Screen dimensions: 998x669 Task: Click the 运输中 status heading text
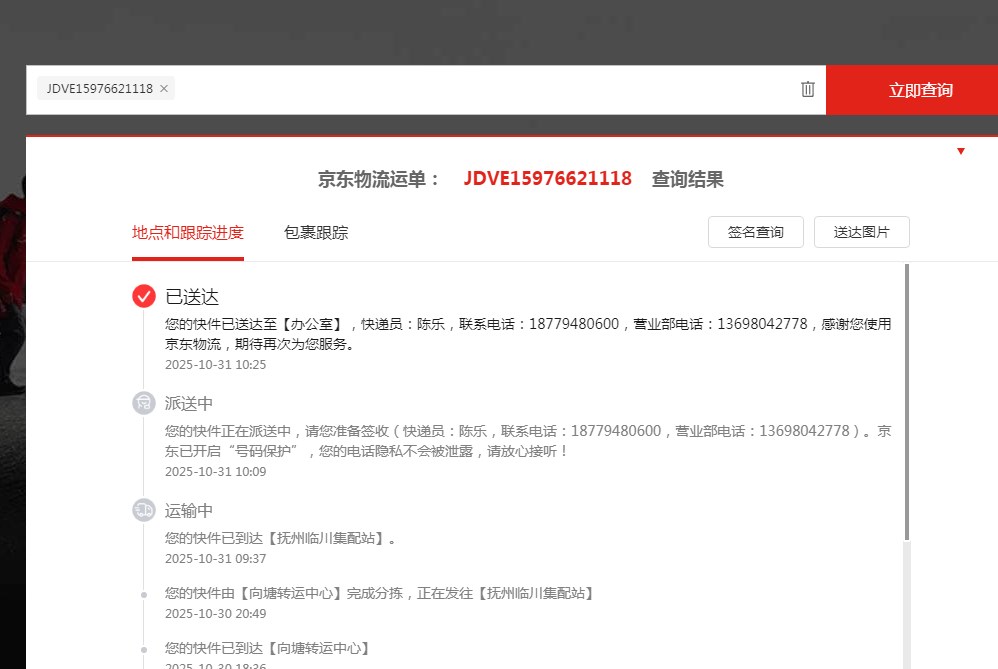pos(189,510)
